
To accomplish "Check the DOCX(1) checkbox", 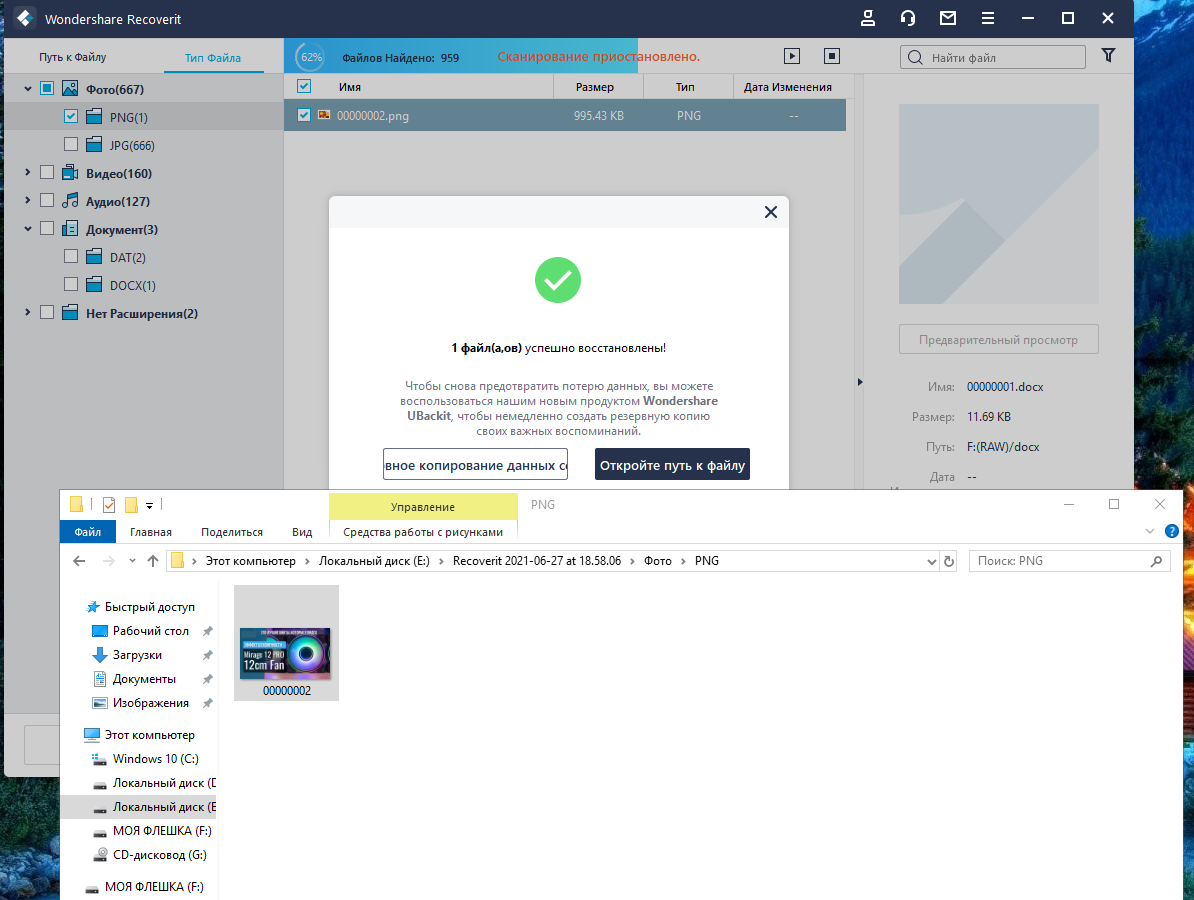I will [x=71, y=284].
